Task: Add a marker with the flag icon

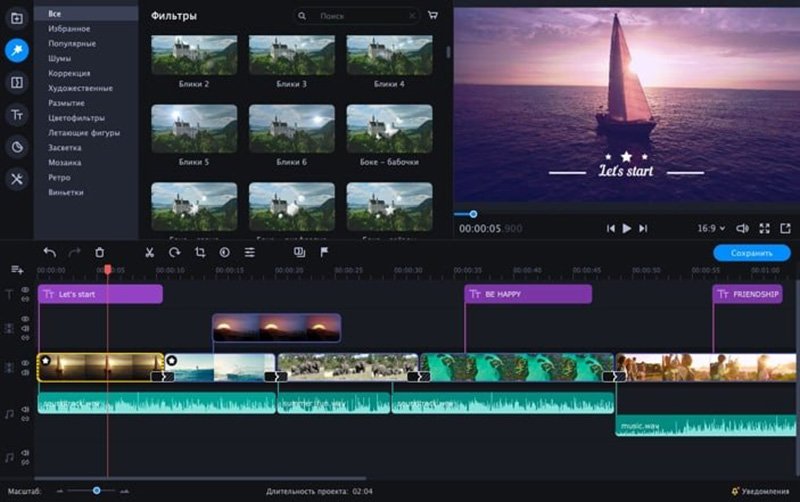Action: coord(324,253)
